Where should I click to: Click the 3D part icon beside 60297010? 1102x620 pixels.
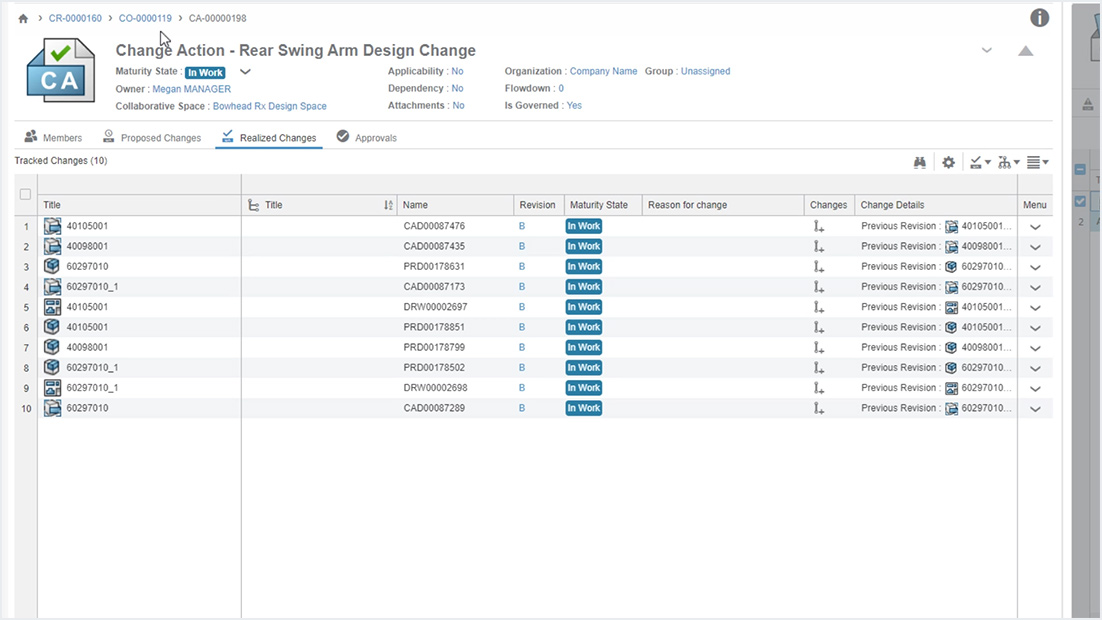coord(52,266)
